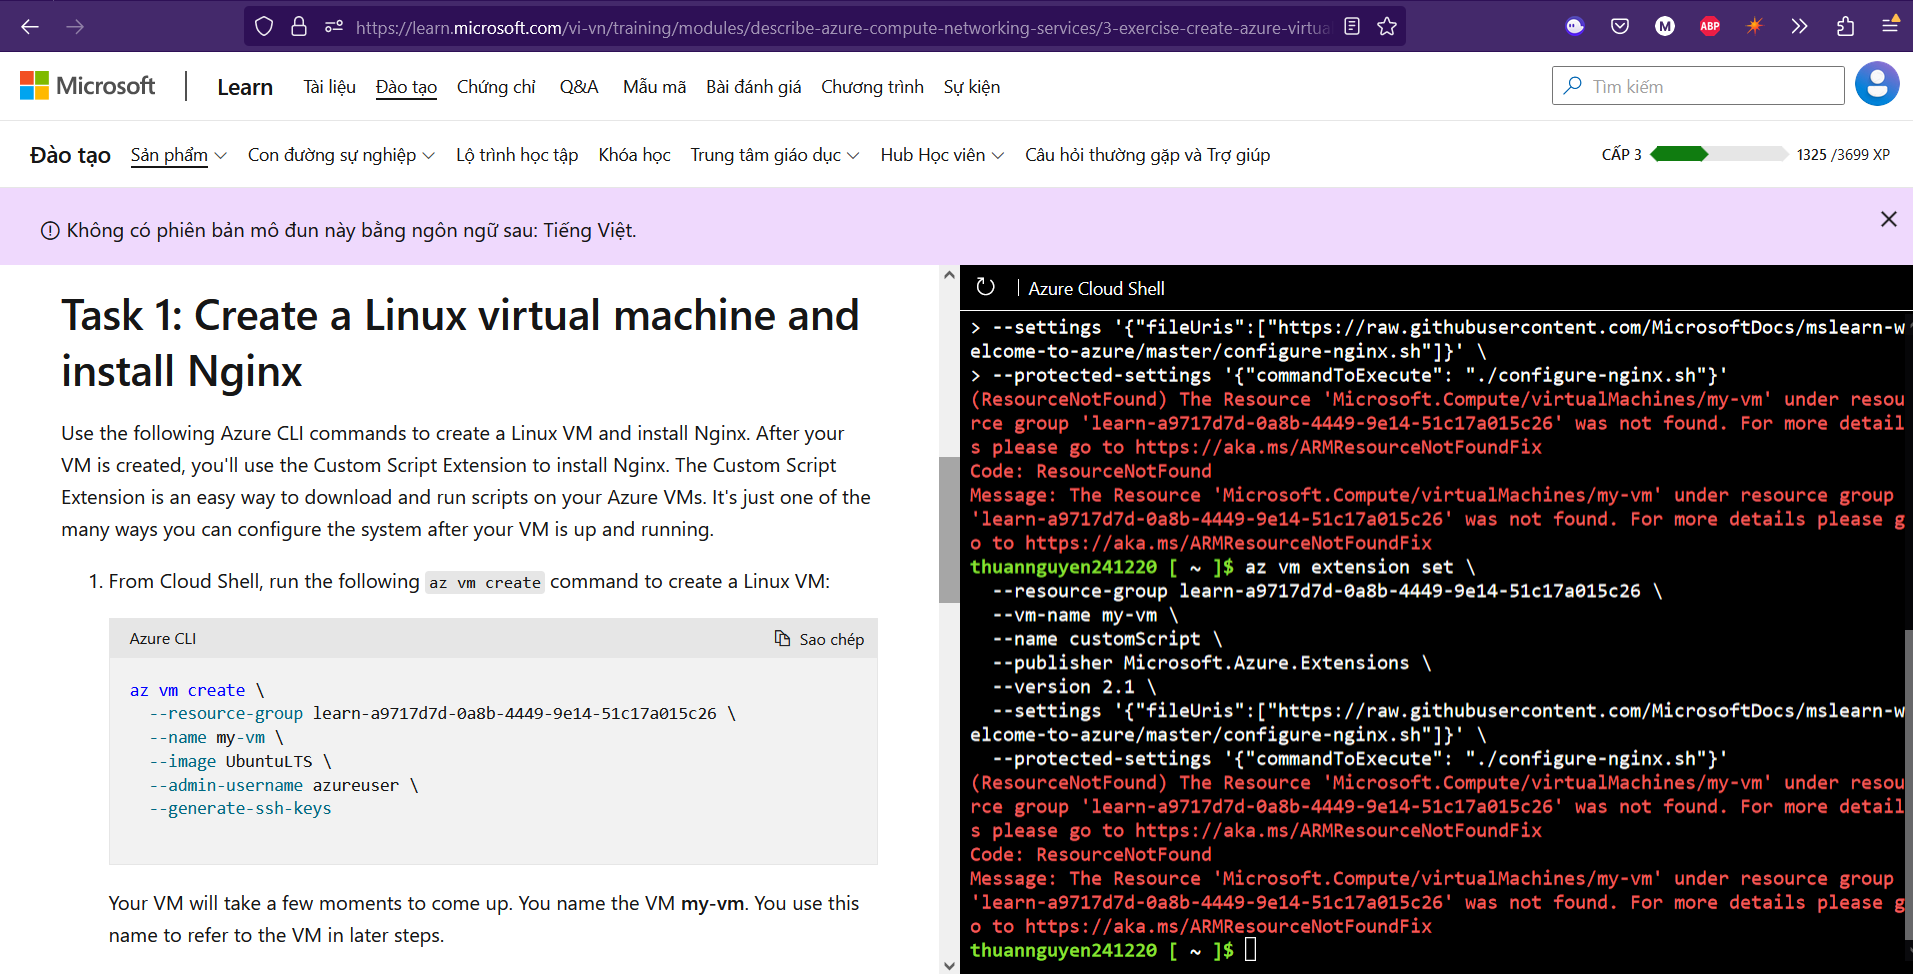
Task: Expand the Hub Học viên dropdown
Action: click(x=942, y=155)
